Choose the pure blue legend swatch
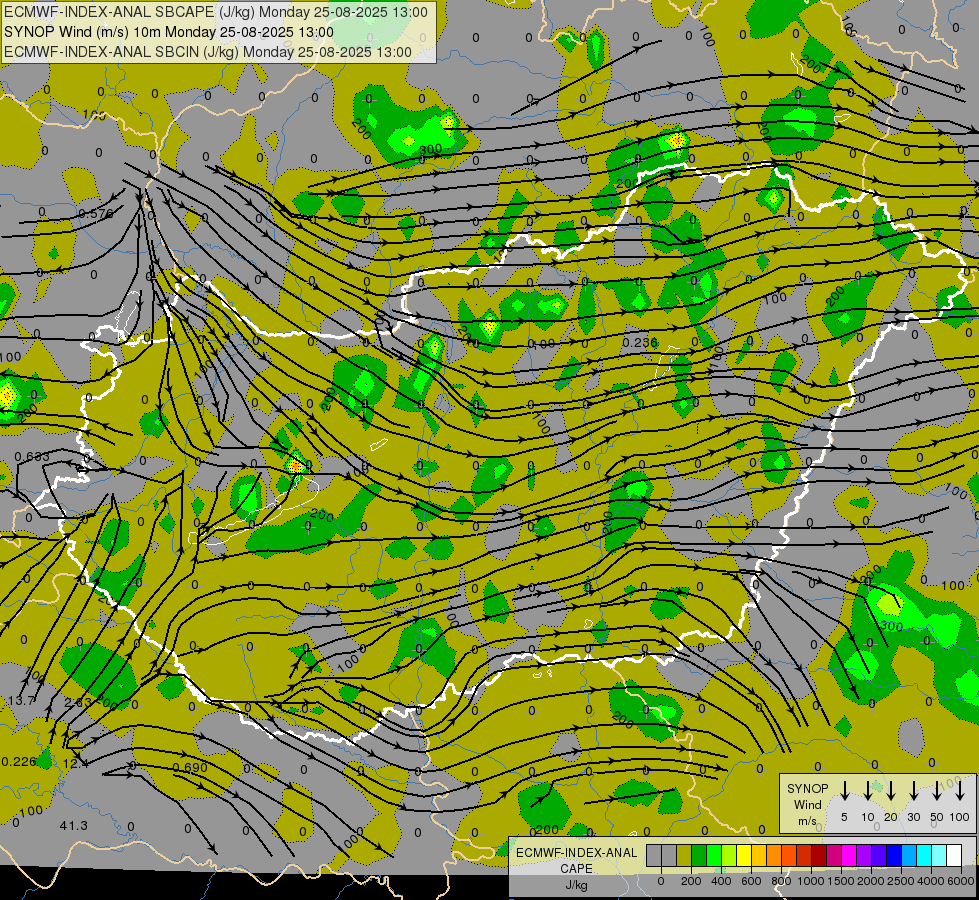Viewport: 979px width, 900px height. pos(893,855)
